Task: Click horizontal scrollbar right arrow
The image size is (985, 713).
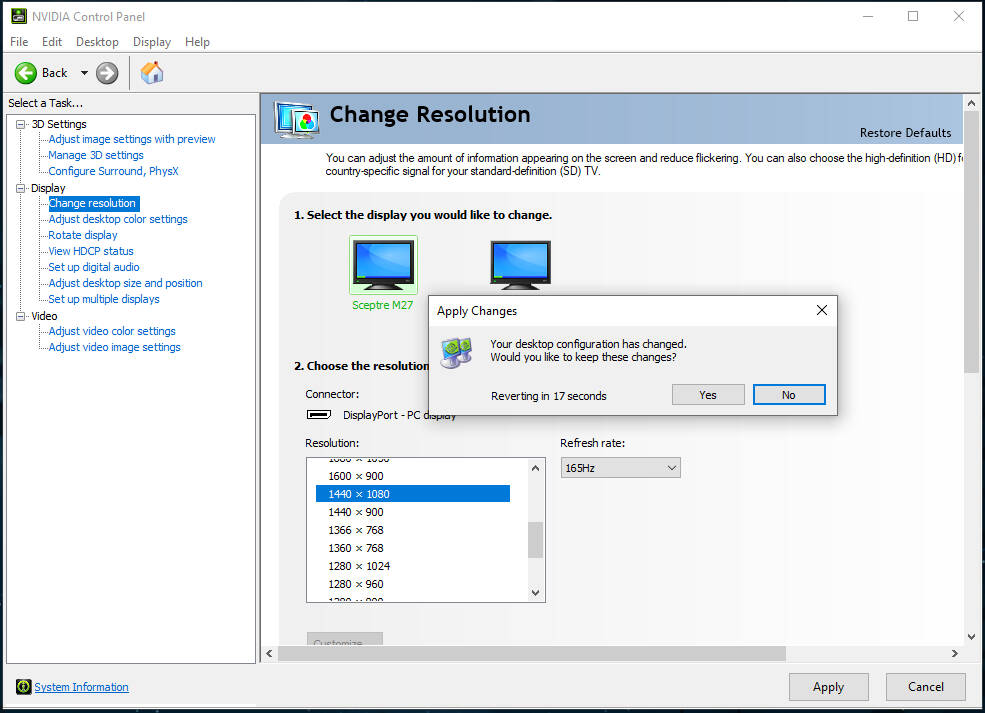Action: click(x=955, y=653)
